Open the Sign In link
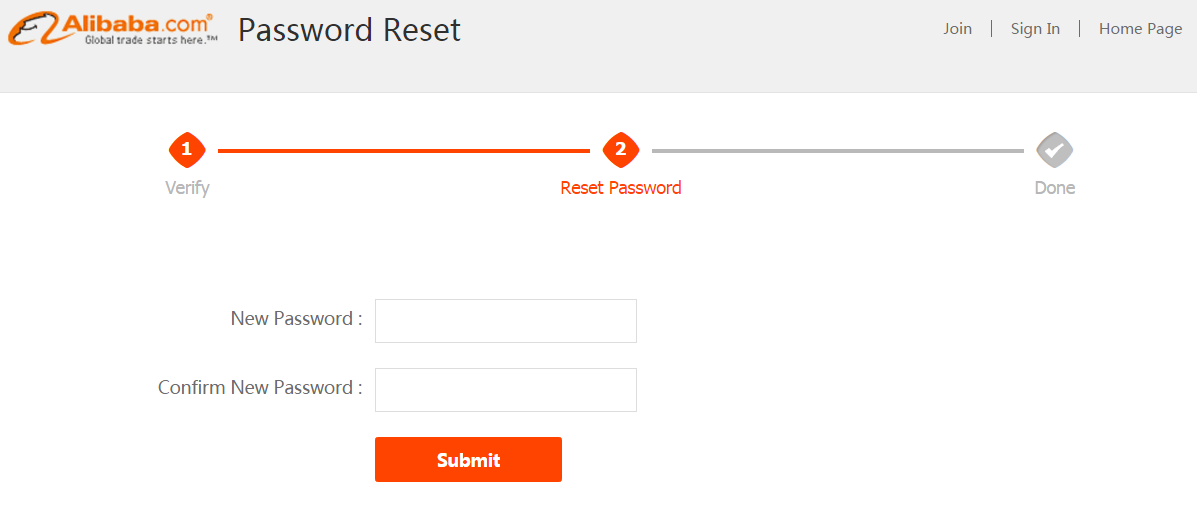The width and height of the screenshot is (1197, 514). tap(1035, 29)
